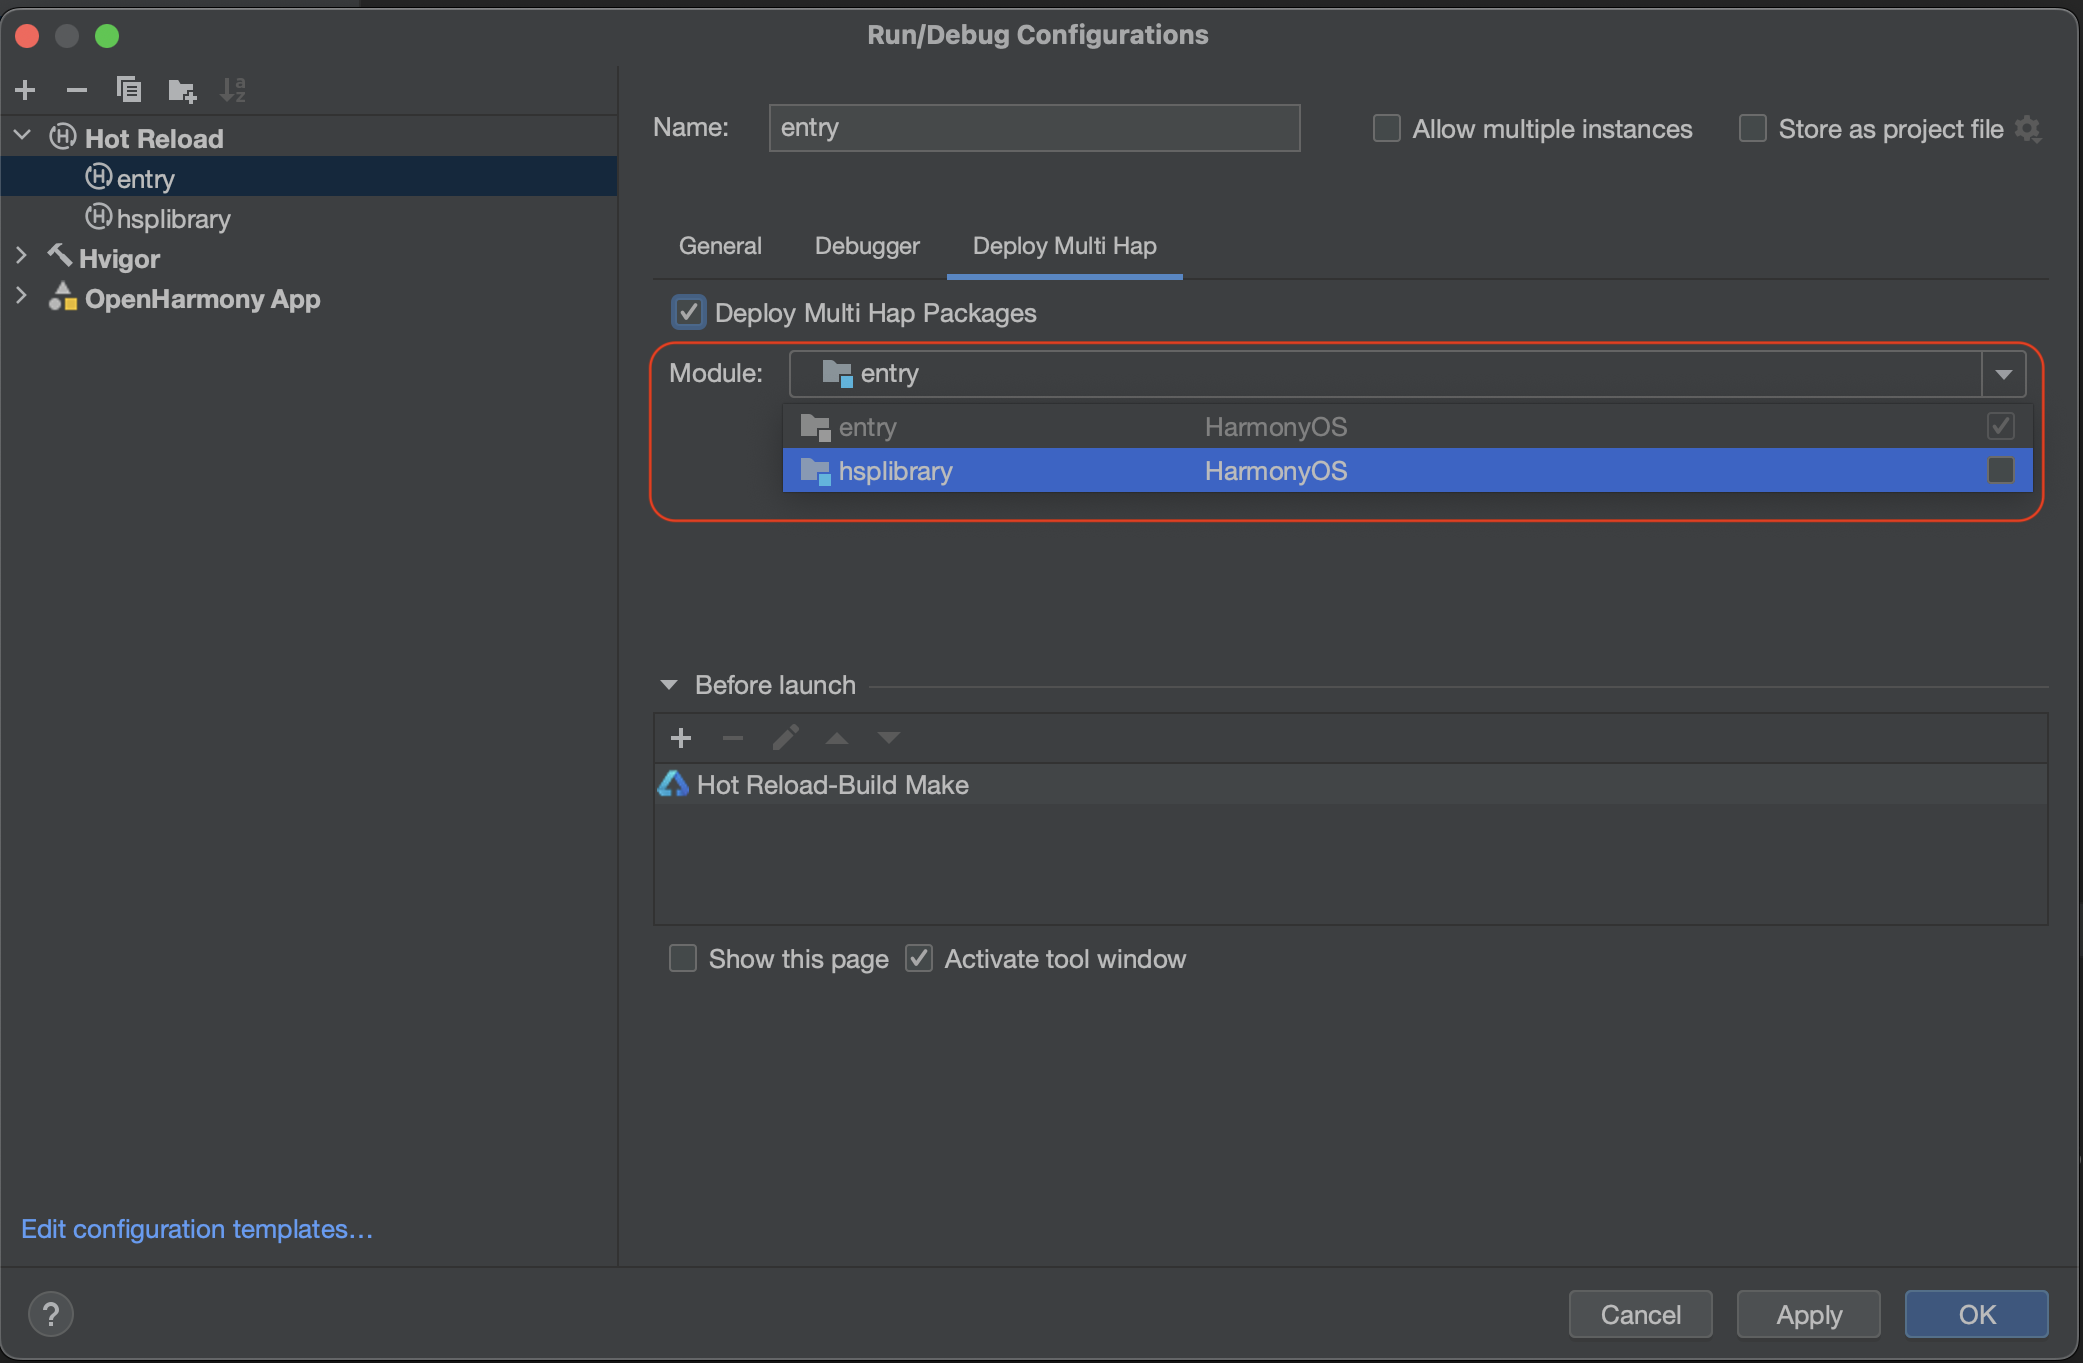Switch to the Debugger tab

[x=867, y=246]
